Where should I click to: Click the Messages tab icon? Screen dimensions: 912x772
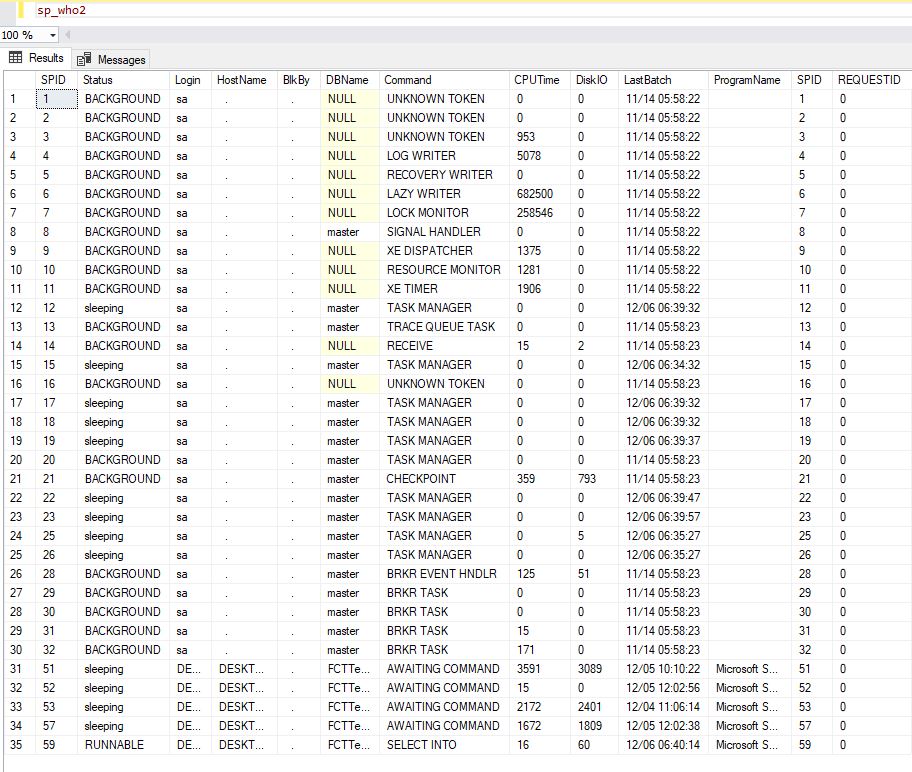tap(84, 59)
